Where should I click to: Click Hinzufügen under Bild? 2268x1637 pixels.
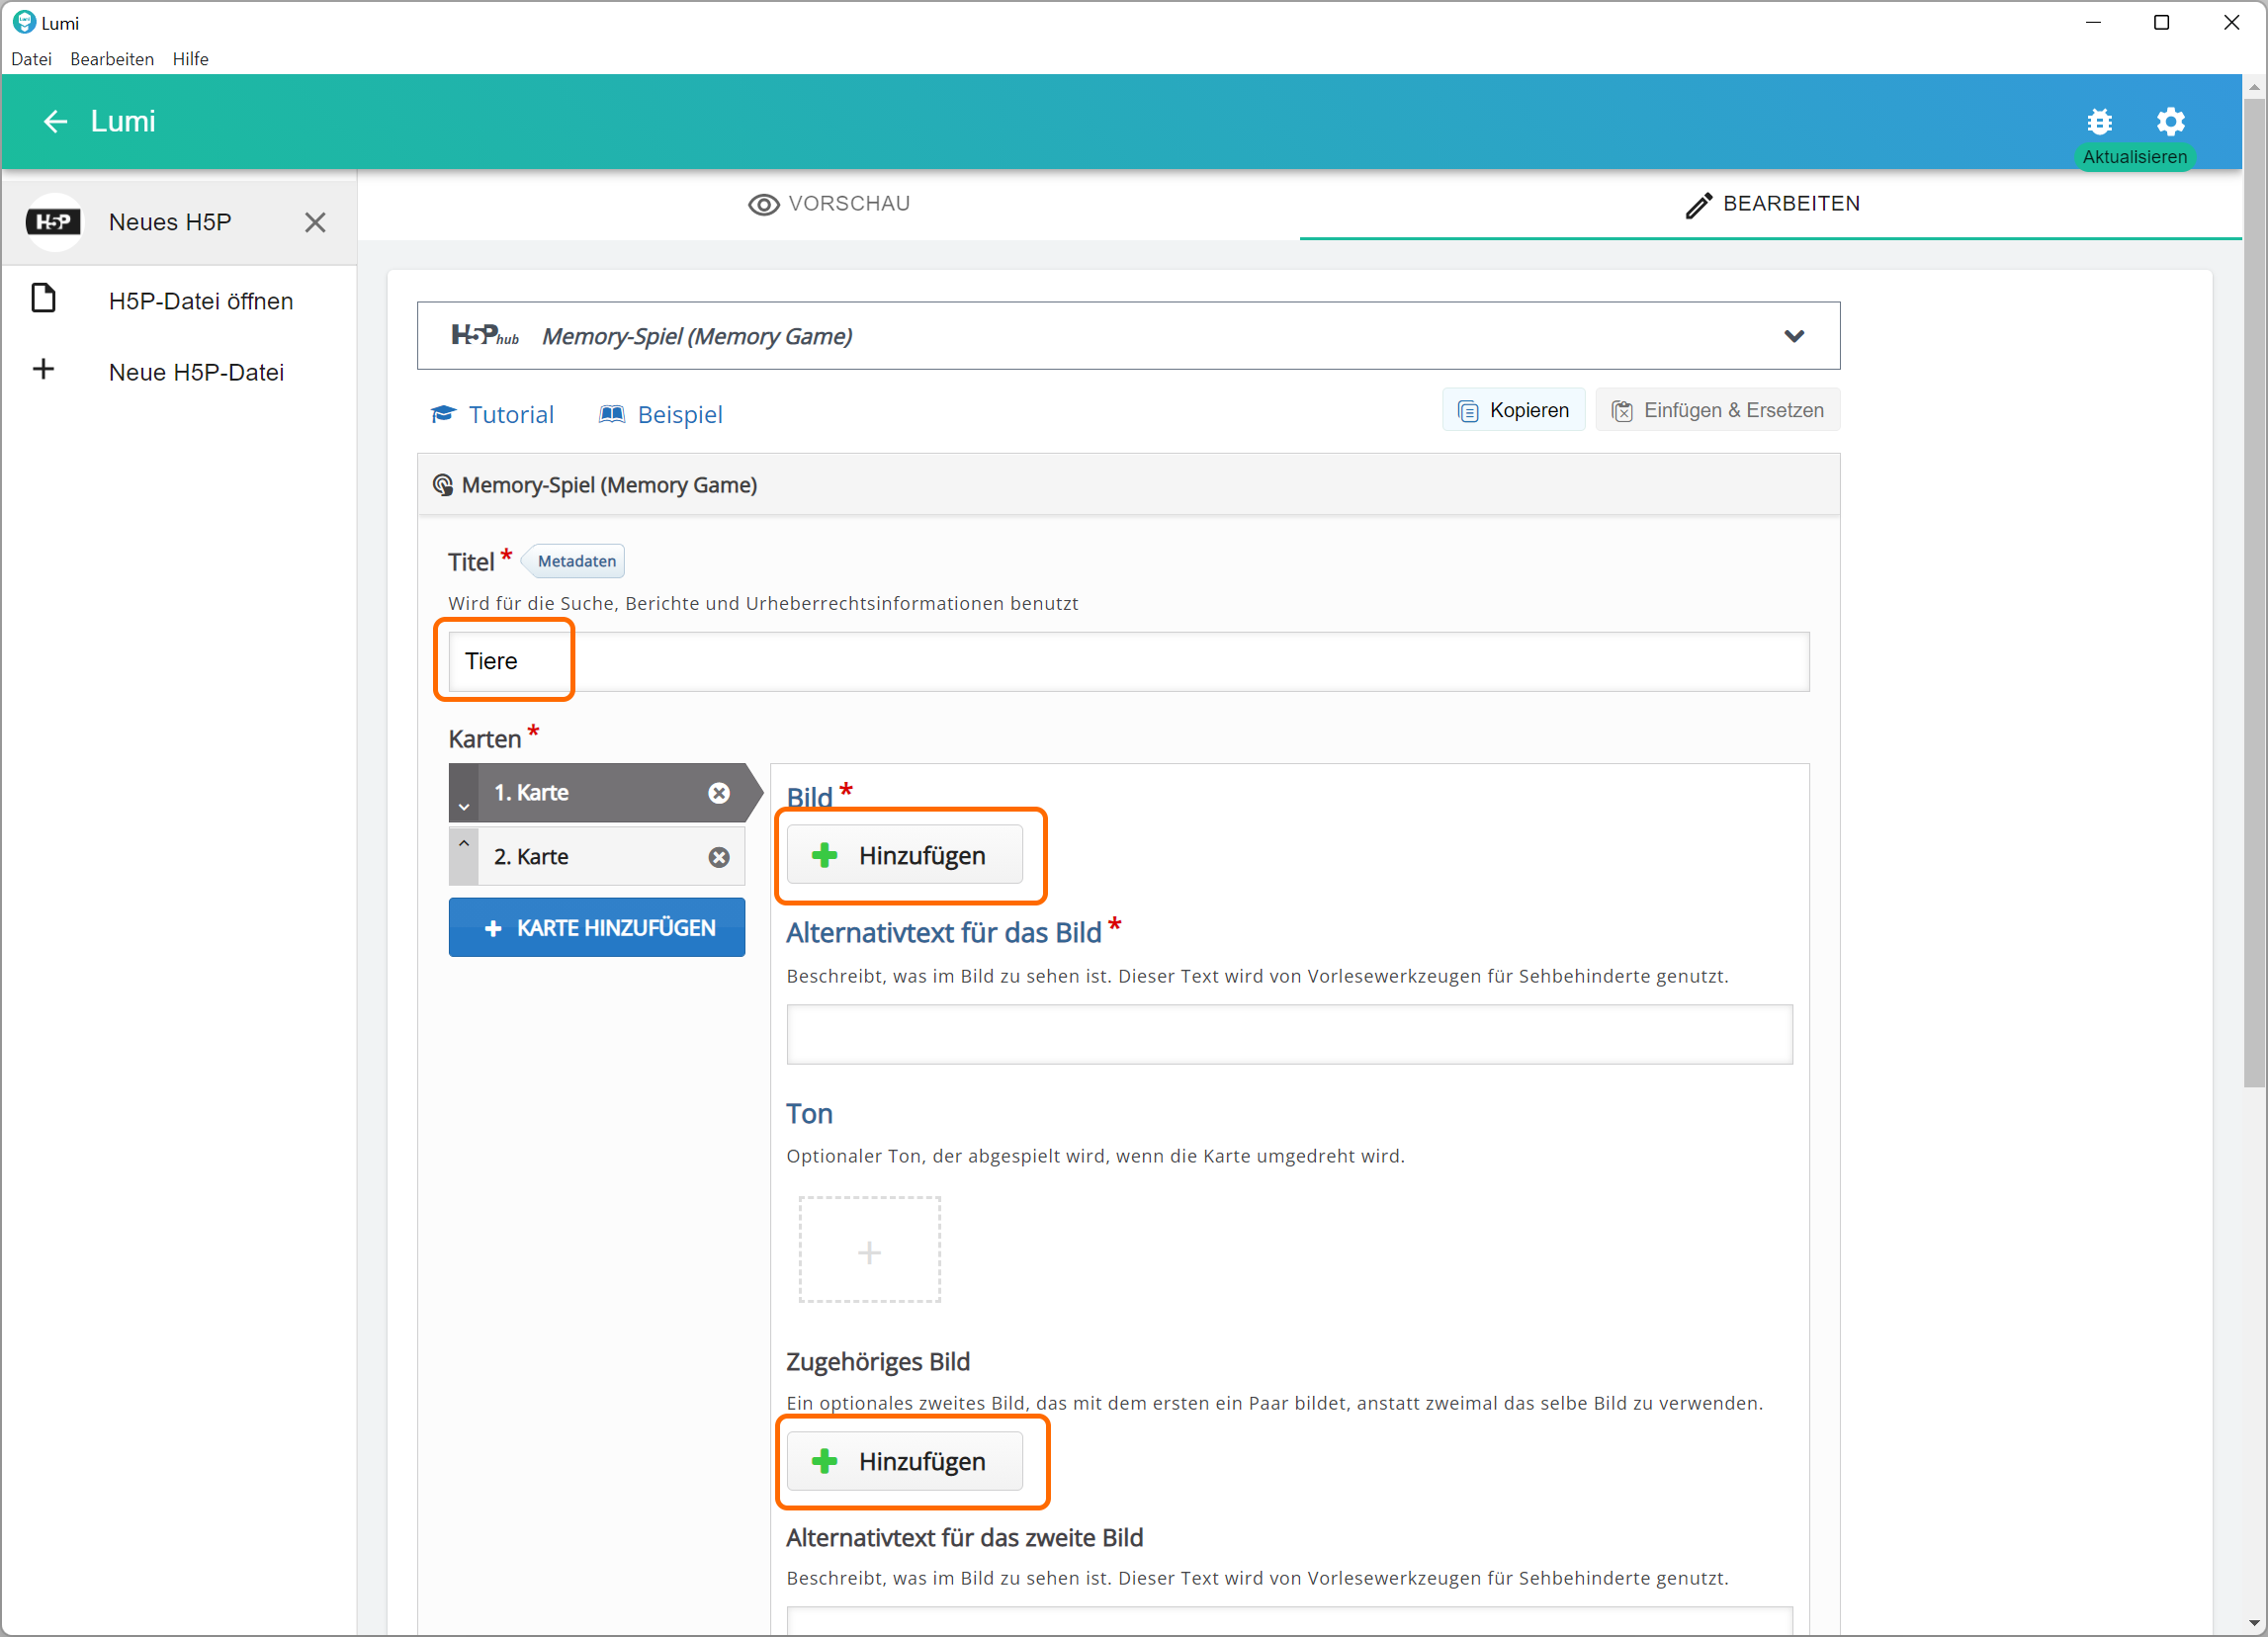tap(904, 856)
